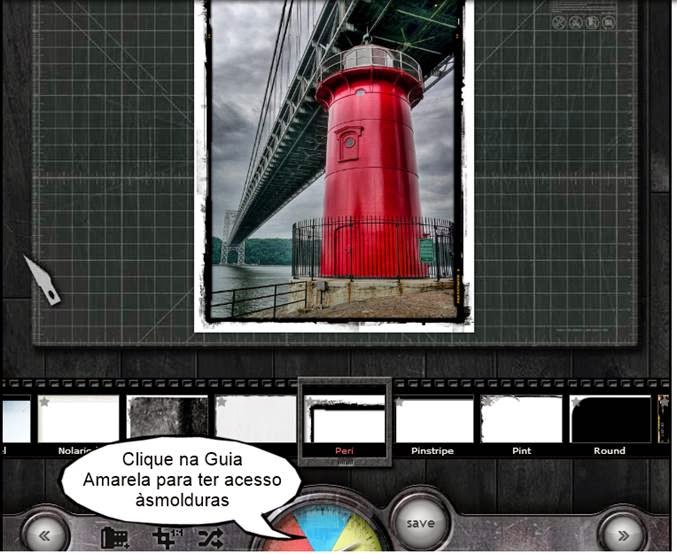Screen dimensions: 677x554
Task: Choose the Peri frame thumbnail
Action: (x=344, y=419)
